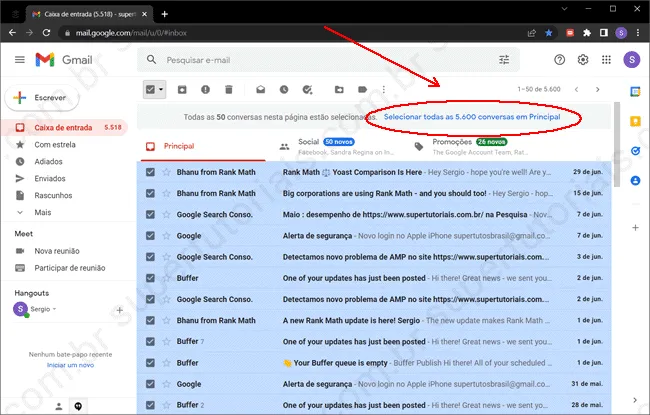The width and height of the screenshot is (650, 415).
Task: Open Settings gear icon
Action: [x=583, y=60]
